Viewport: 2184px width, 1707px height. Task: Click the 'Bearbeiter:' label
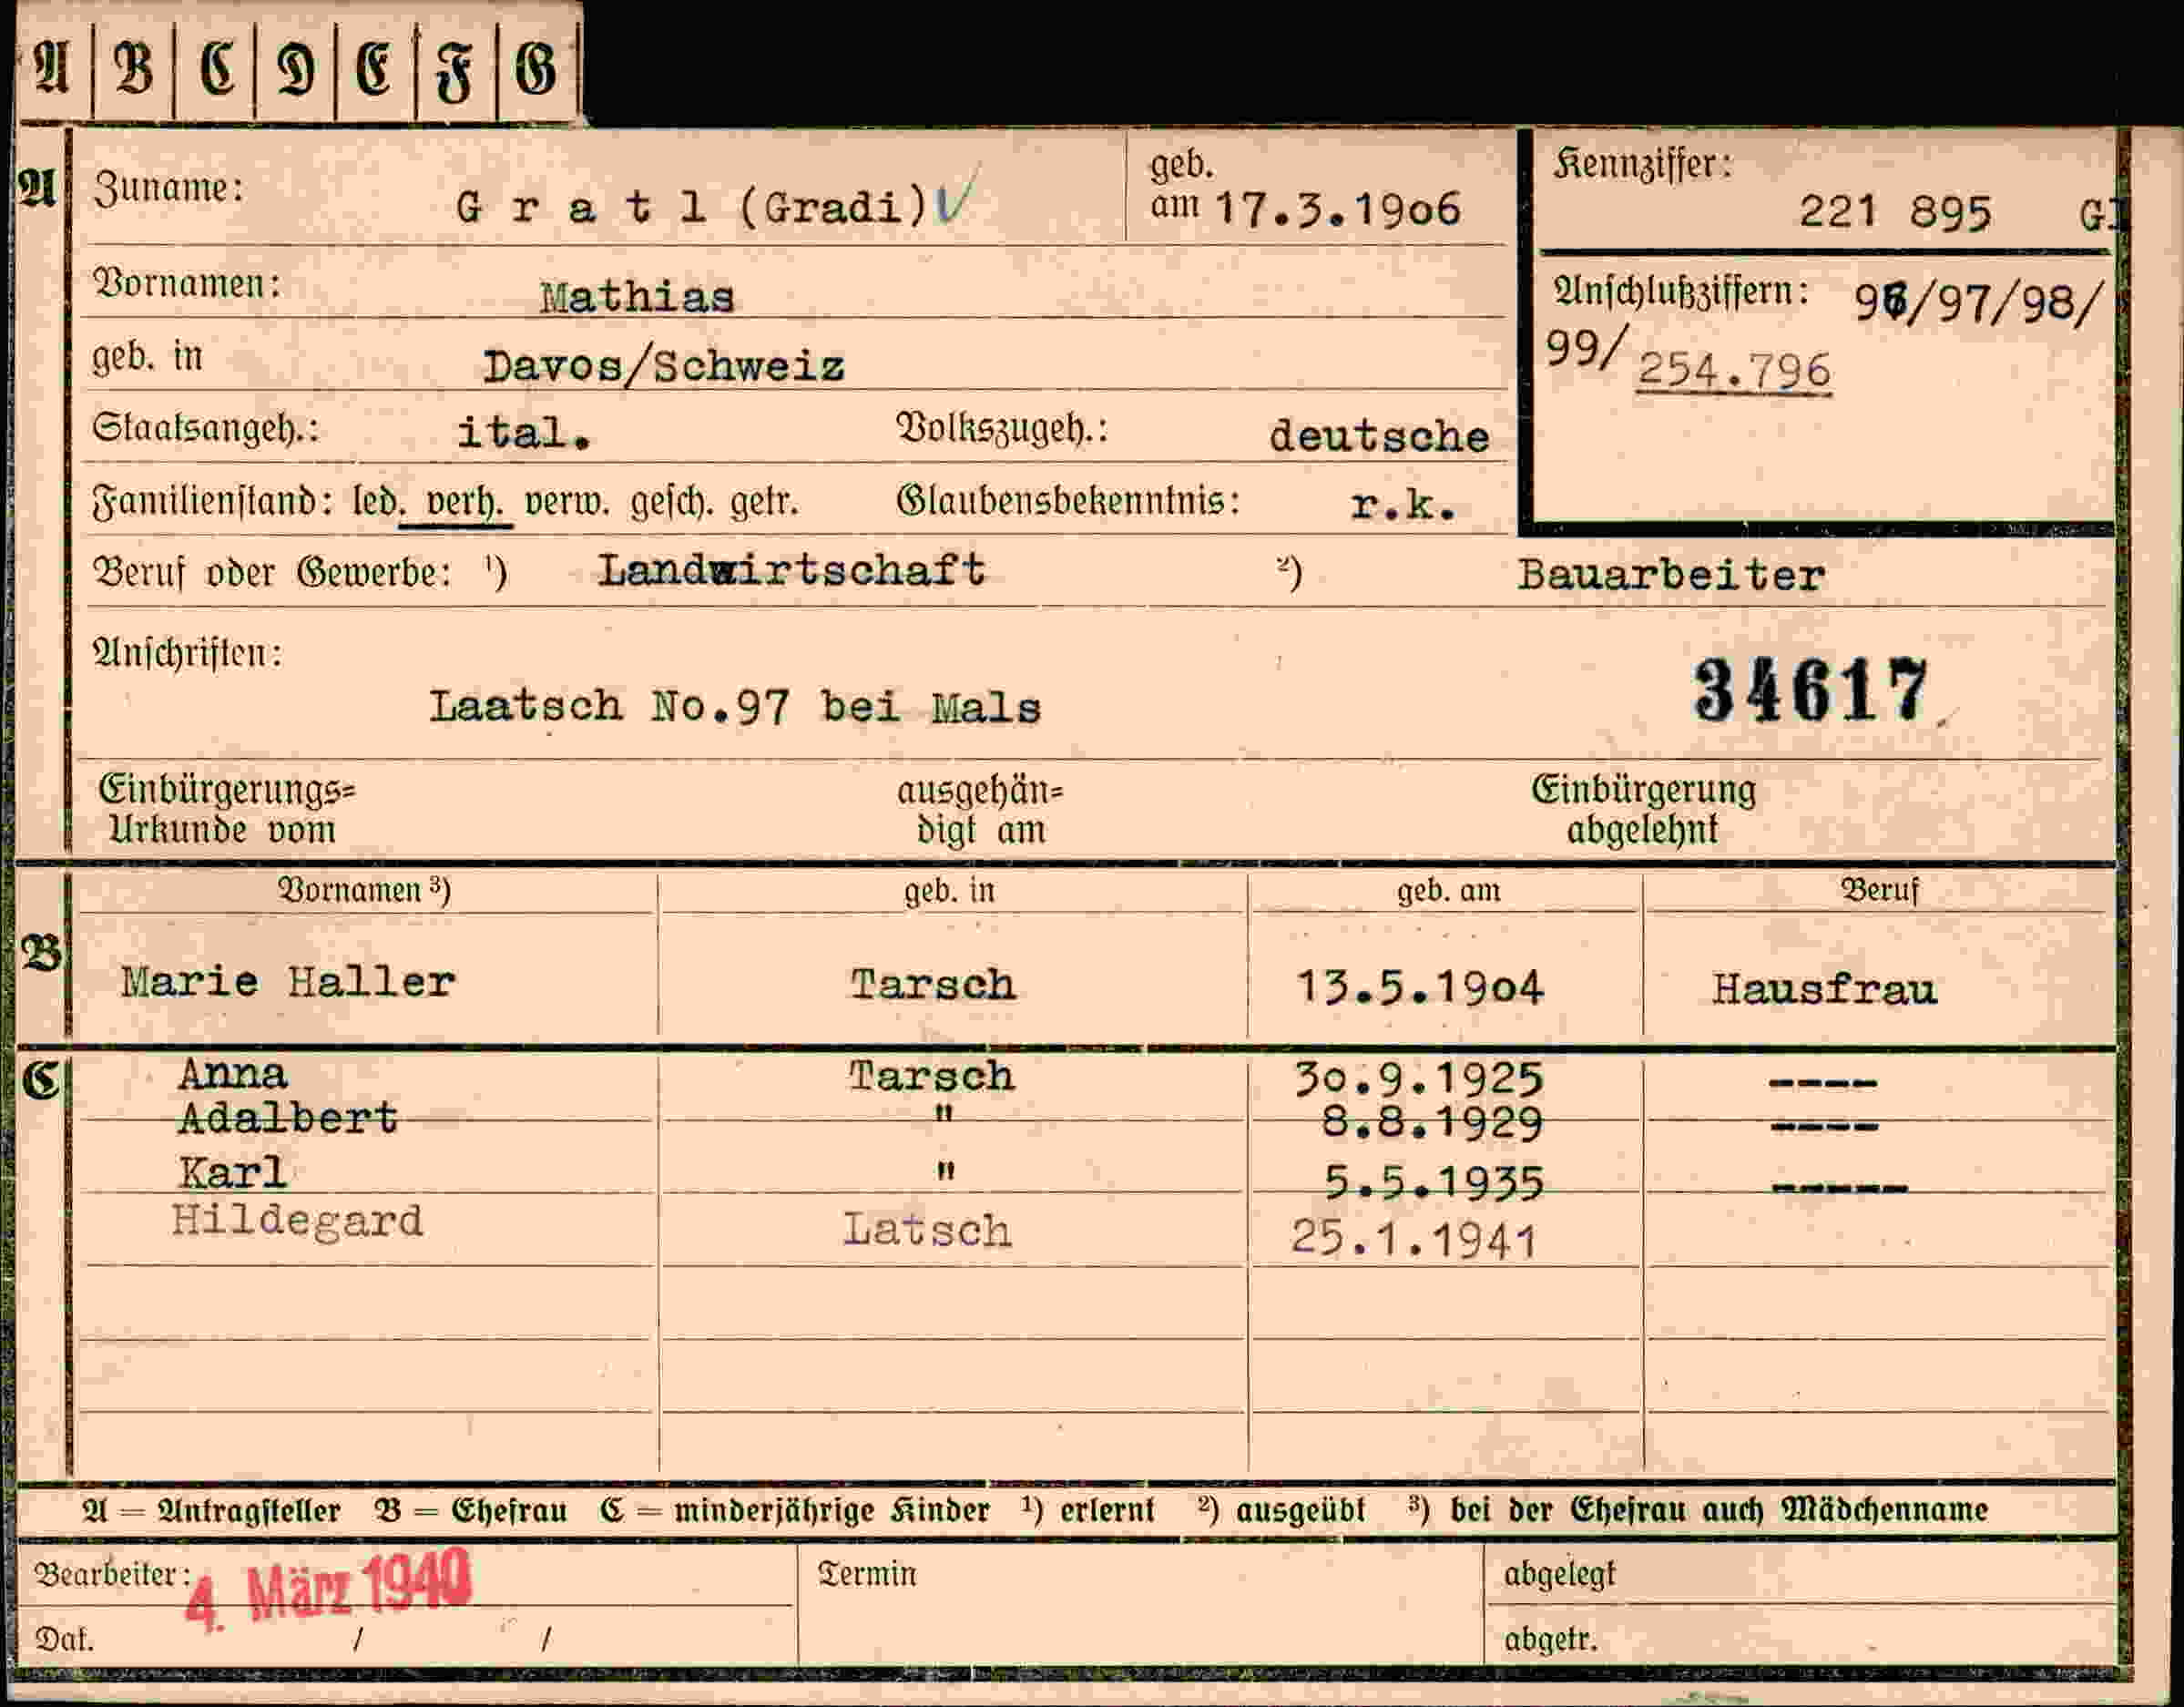[x=113, y=1575]
